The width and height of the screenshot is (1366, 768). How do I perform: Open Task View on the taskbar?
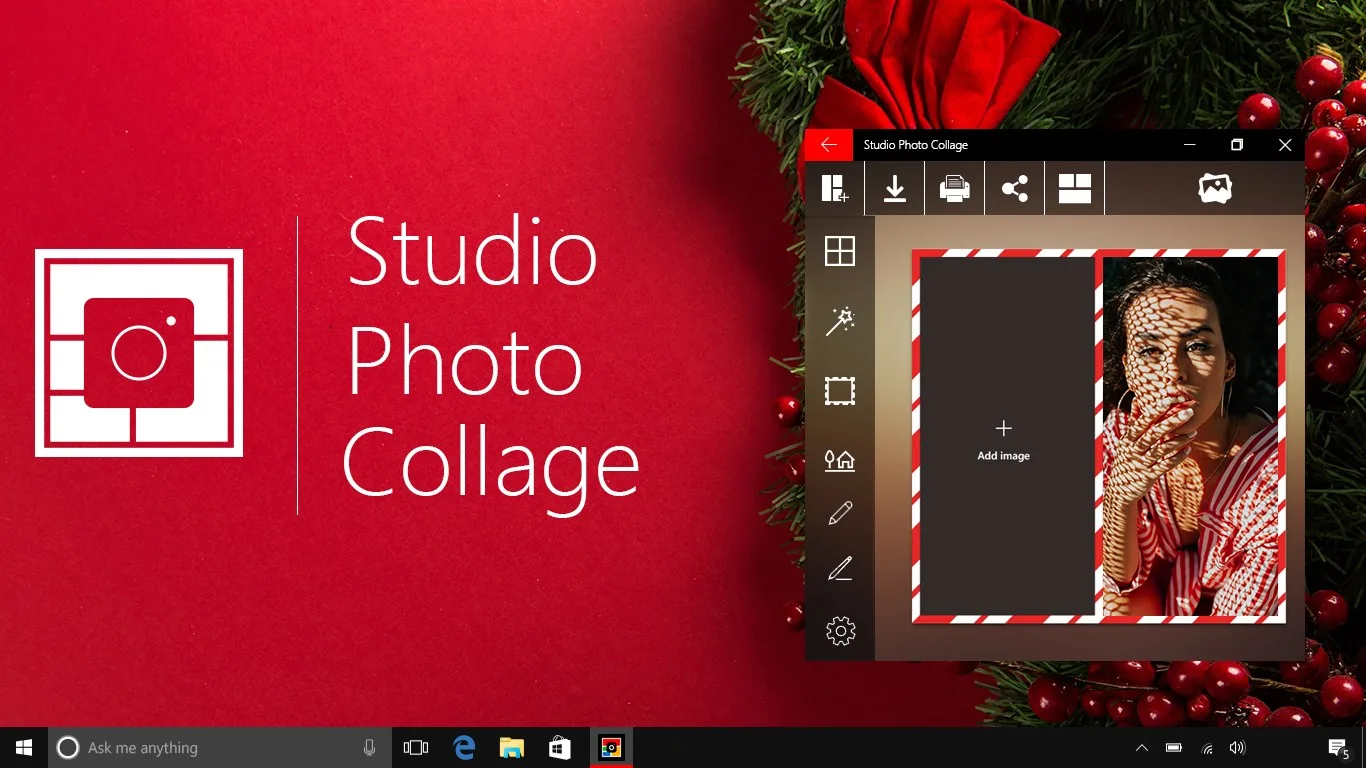coord(415,747)
